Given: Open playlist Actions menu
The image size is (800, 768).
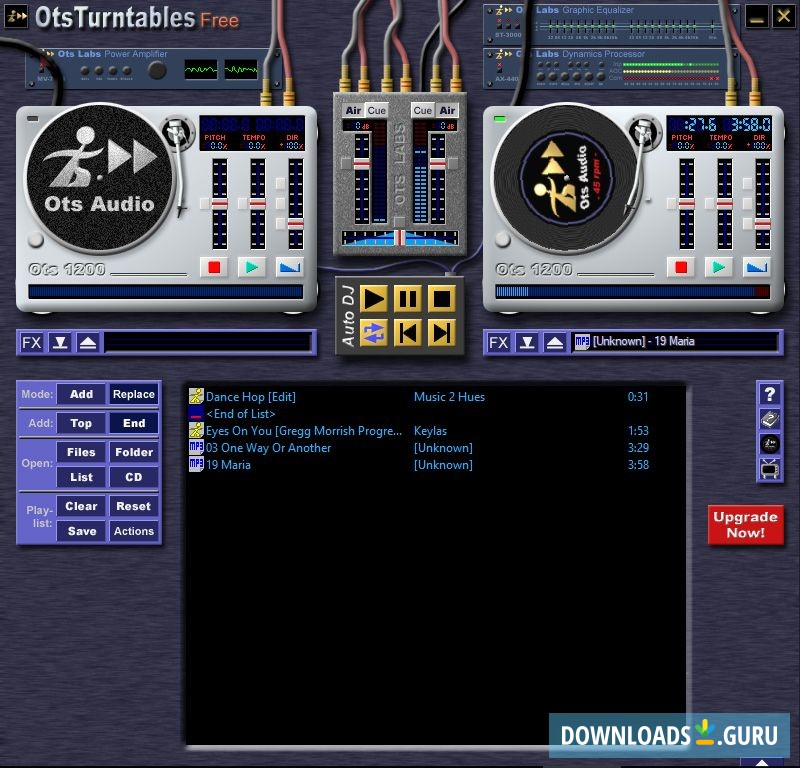Looking at the screenshot, I should click(x=134, y=531).
